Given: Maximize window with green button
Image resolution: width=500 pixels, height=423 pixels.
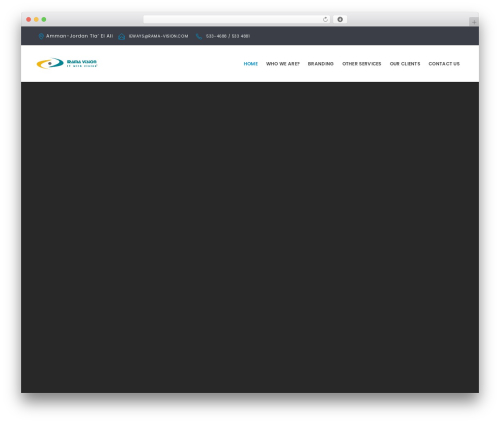Looking at the screenshot, I should coord(44,19).
